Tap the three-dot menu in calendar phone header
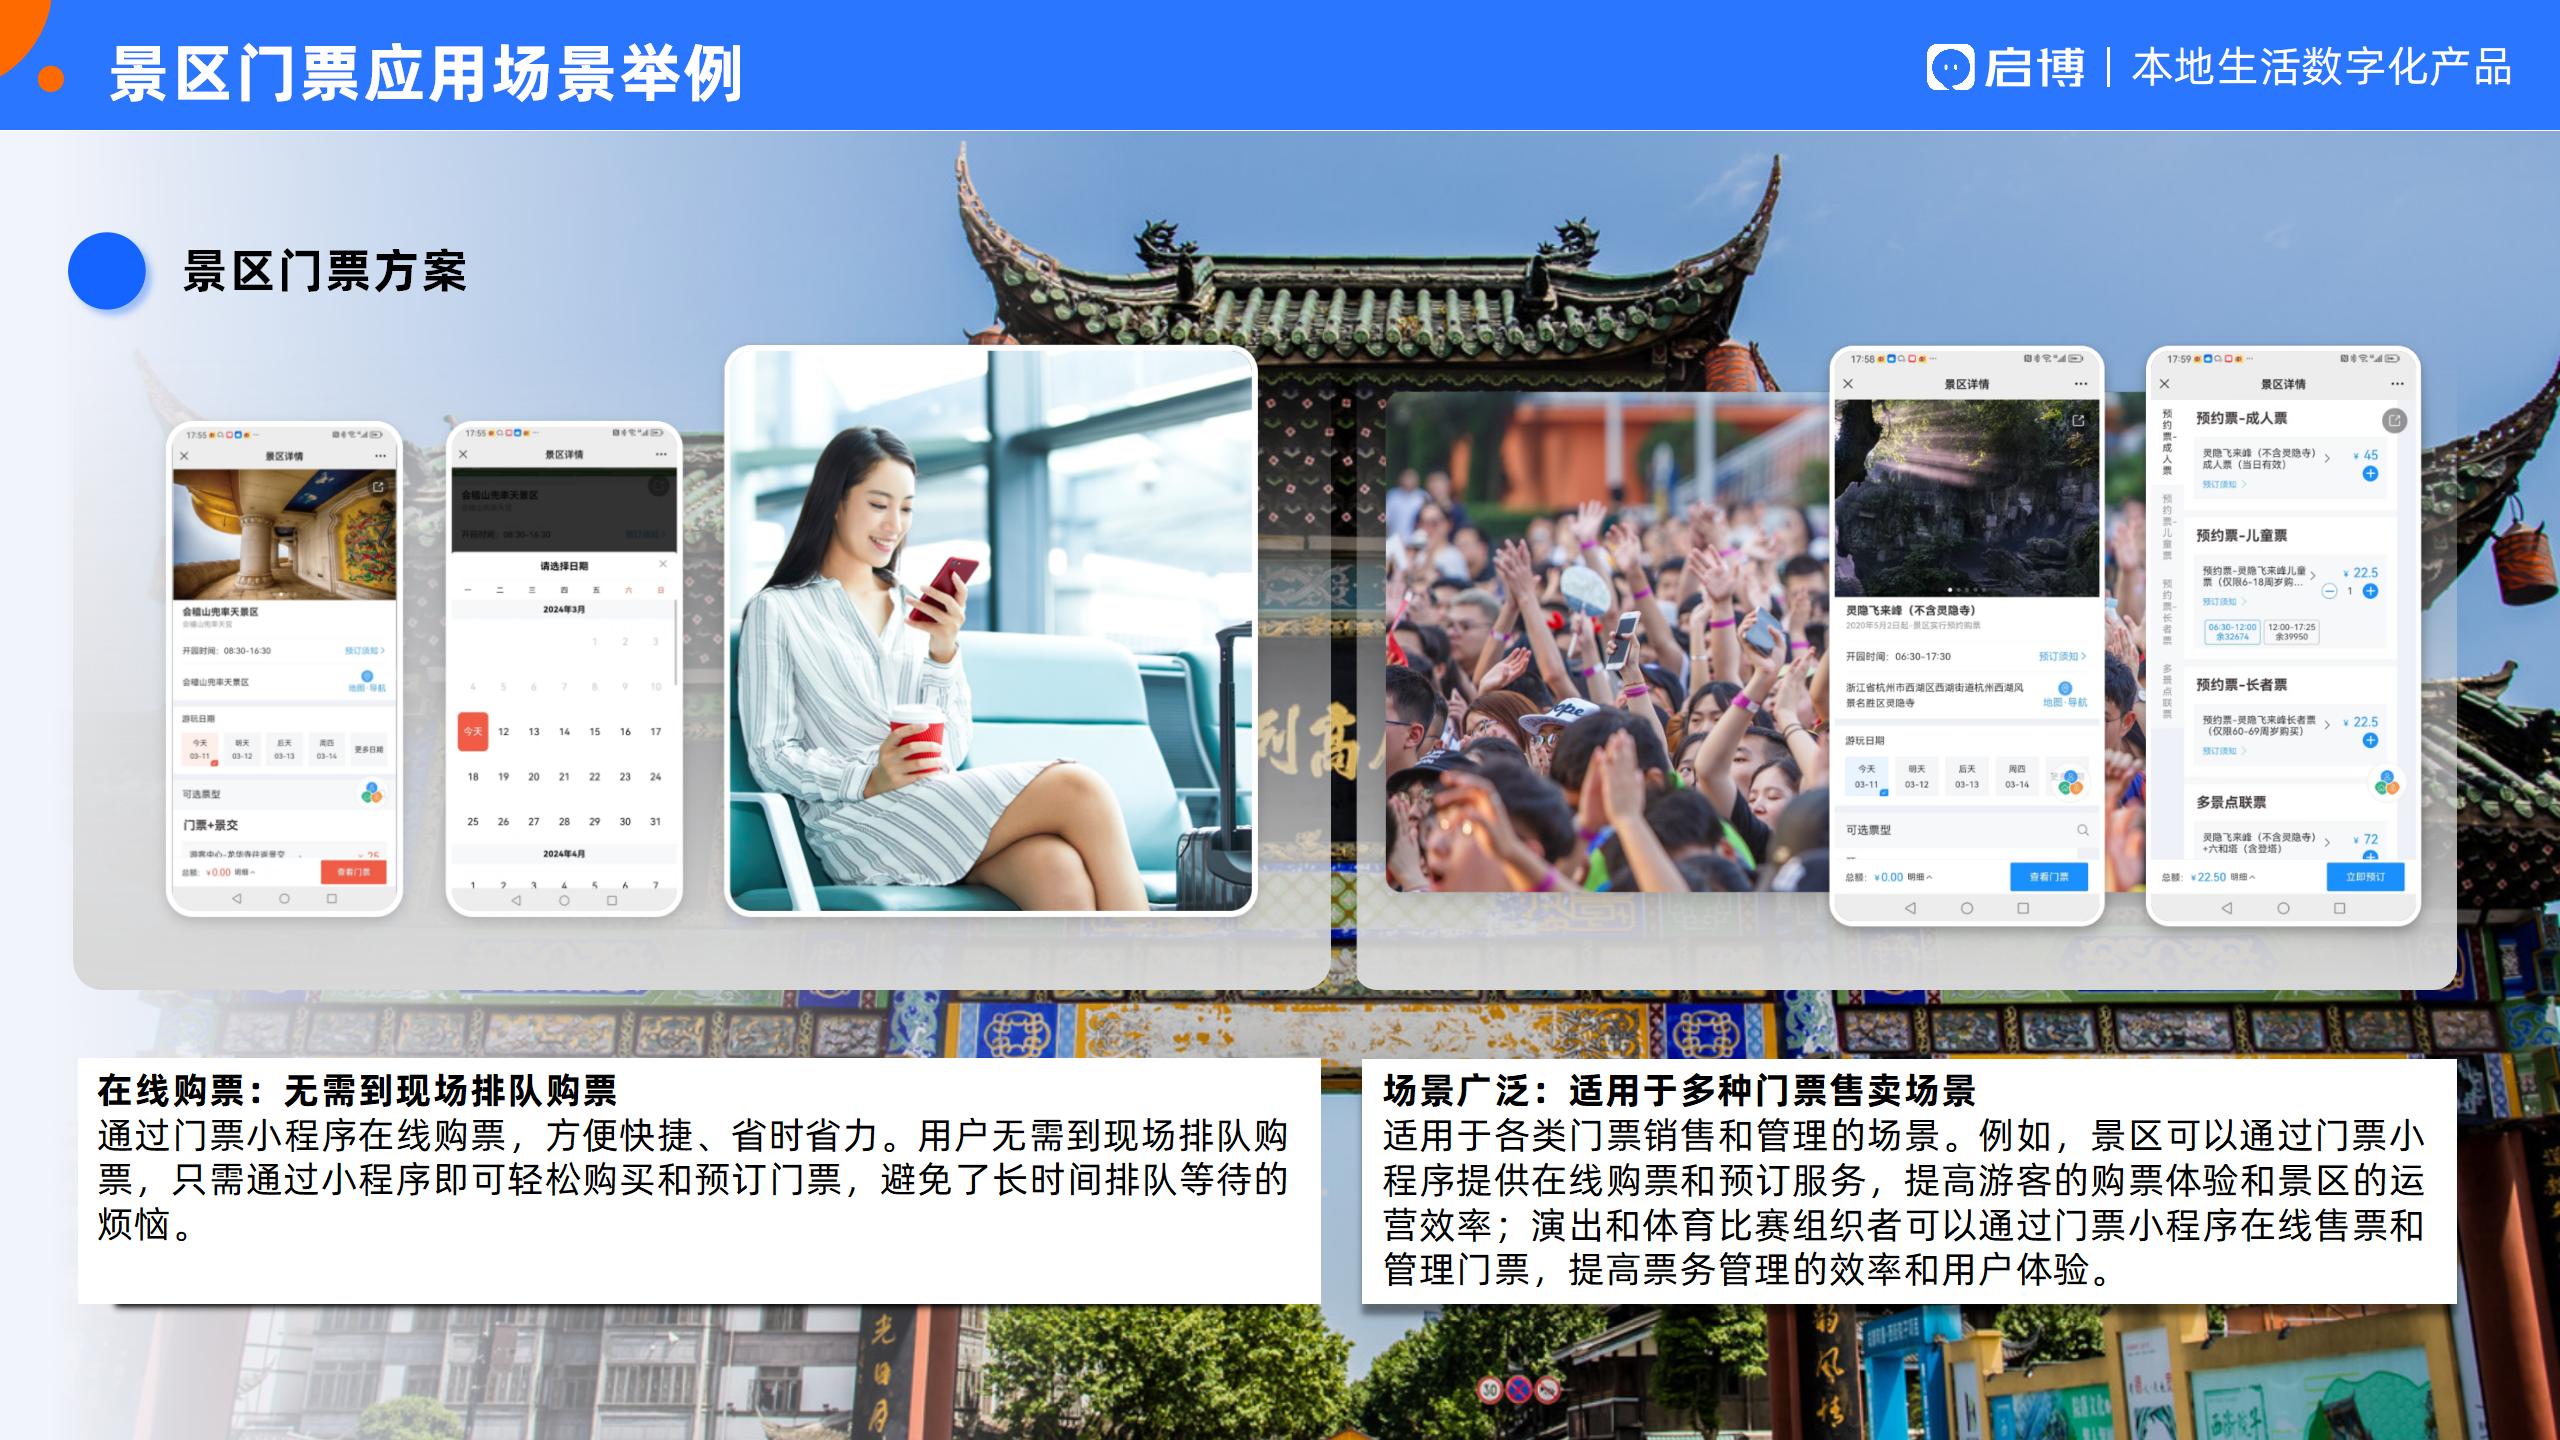This screenshot has height=1440, width=2560. pos(660,455)
